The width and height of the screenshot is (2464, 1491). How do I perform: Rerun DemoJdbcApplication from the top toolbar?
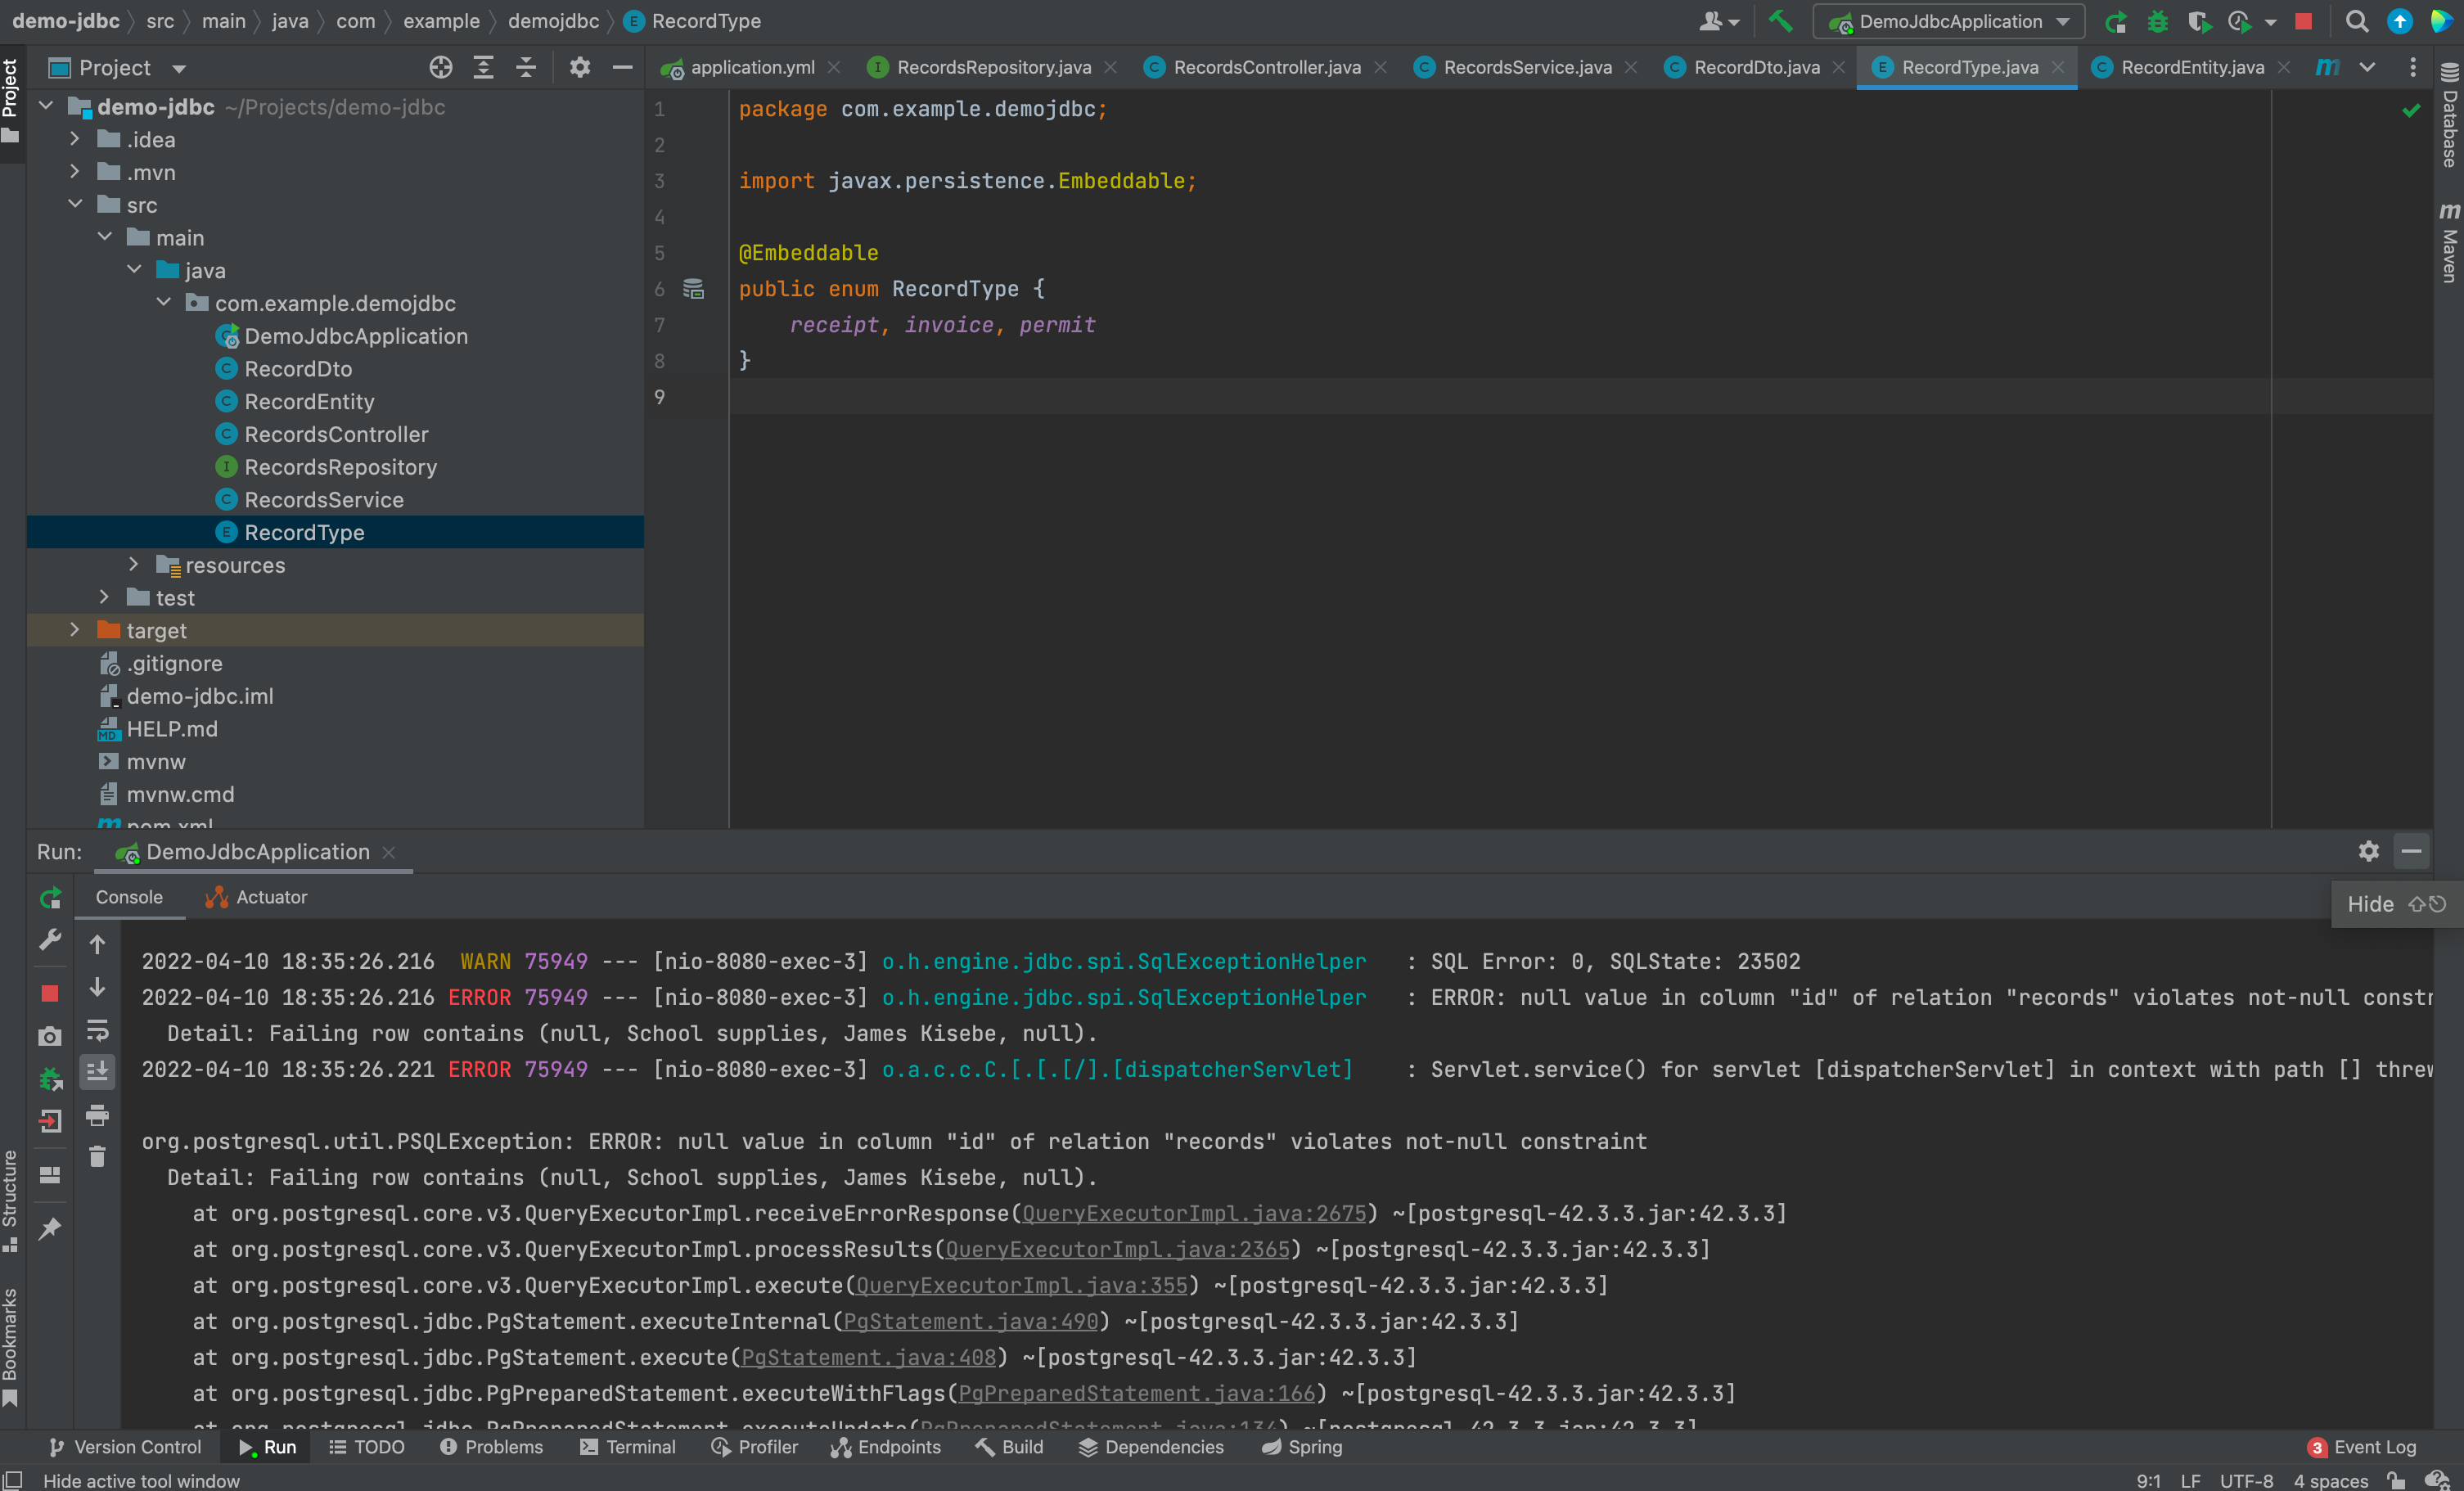pyautogui.click(x=2115, y=21)
